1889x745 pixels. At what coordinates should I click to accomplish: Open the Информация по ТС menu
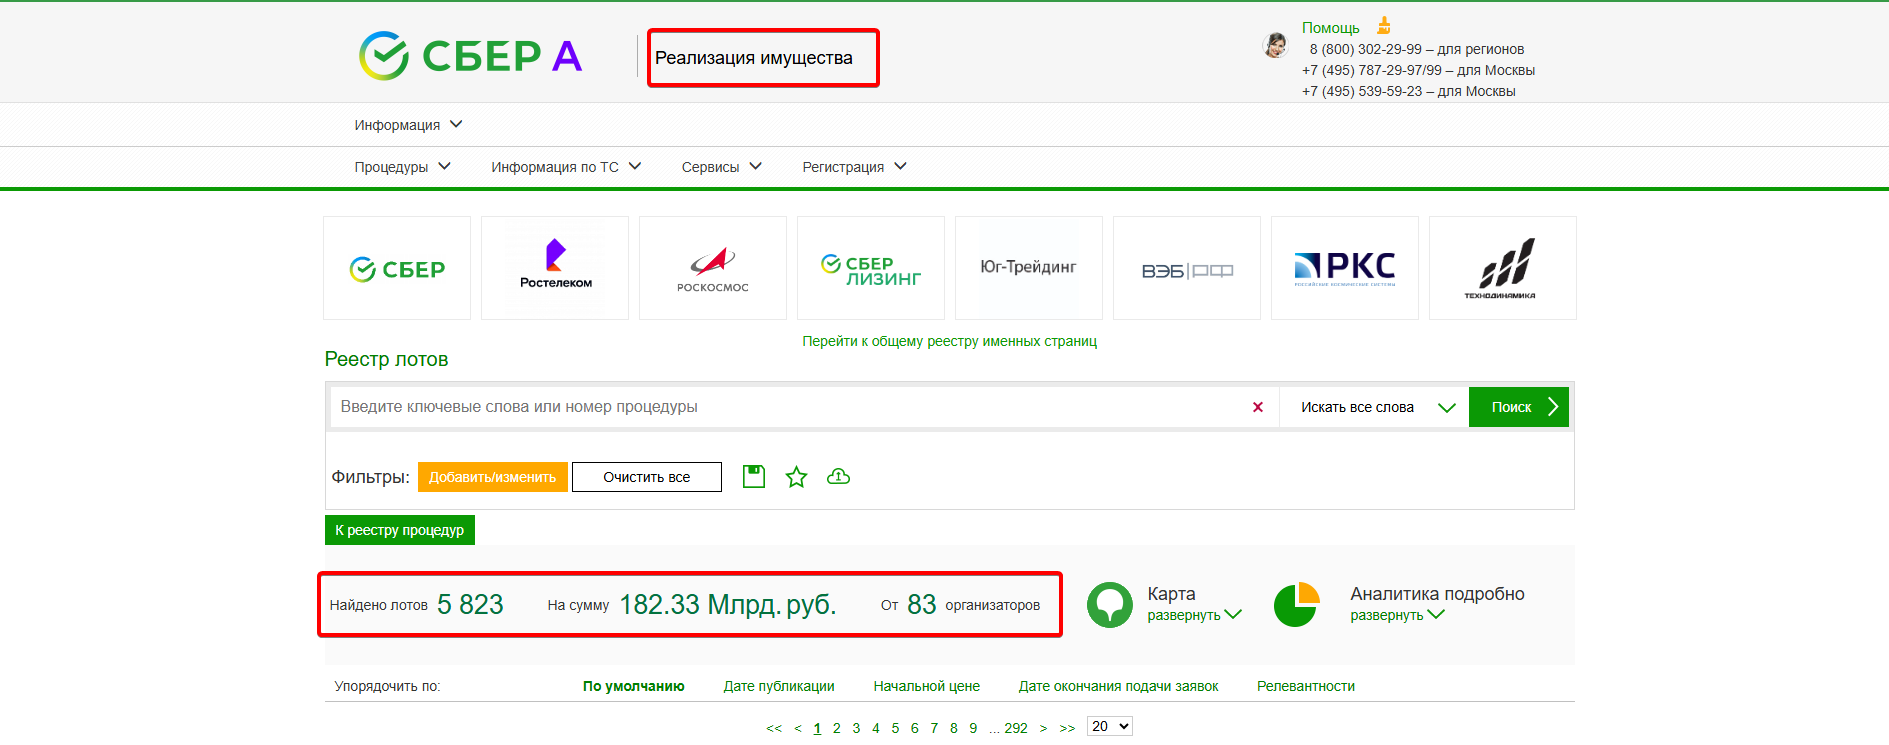566,167
